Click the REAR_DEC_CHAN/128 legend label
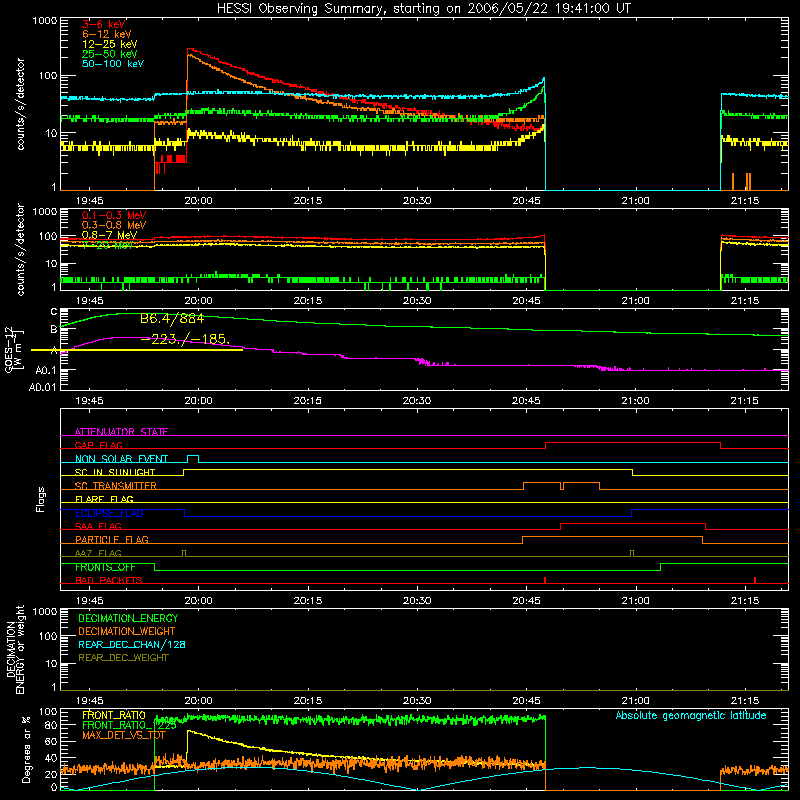 132,644
